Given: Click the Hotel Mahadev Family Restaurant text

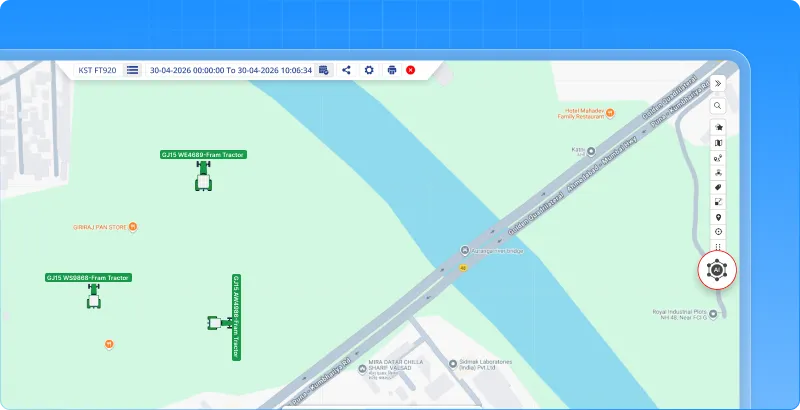Looking at the screenshot, I should tap(581, 113).
